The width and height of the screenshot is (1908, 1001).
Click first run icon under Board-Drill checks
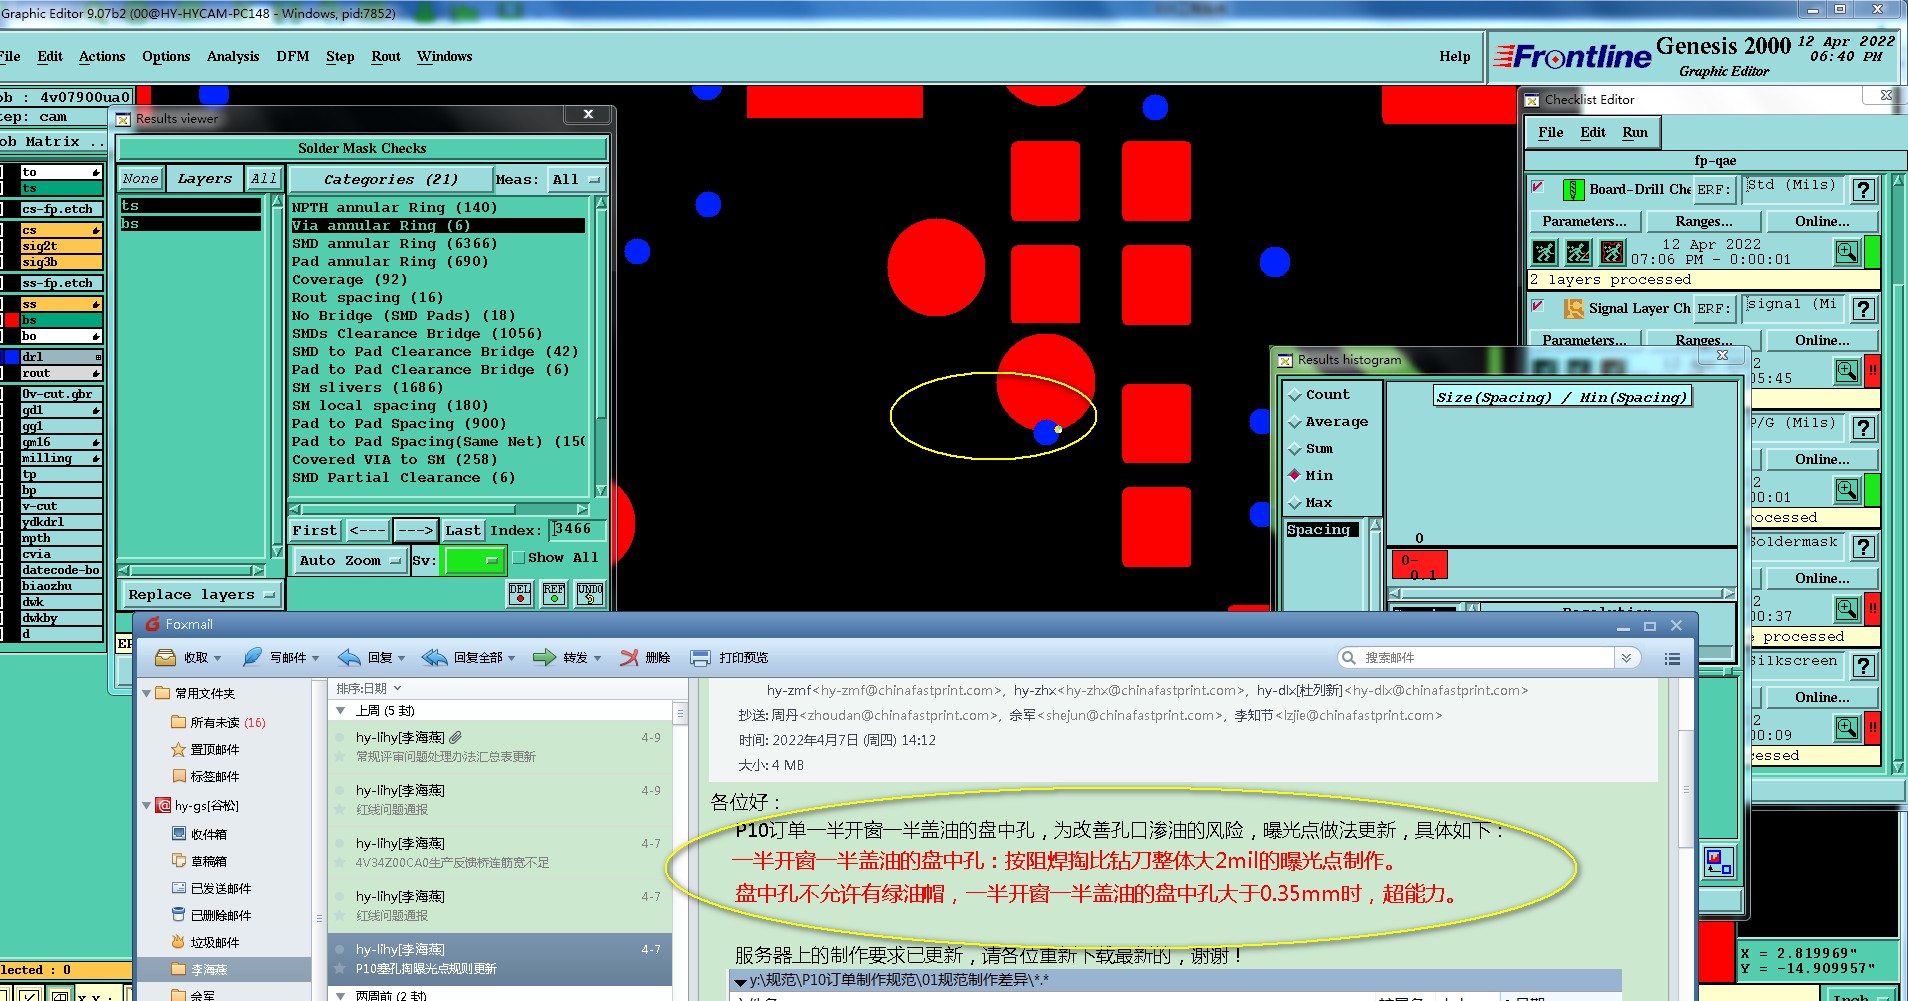(1544, 252)
